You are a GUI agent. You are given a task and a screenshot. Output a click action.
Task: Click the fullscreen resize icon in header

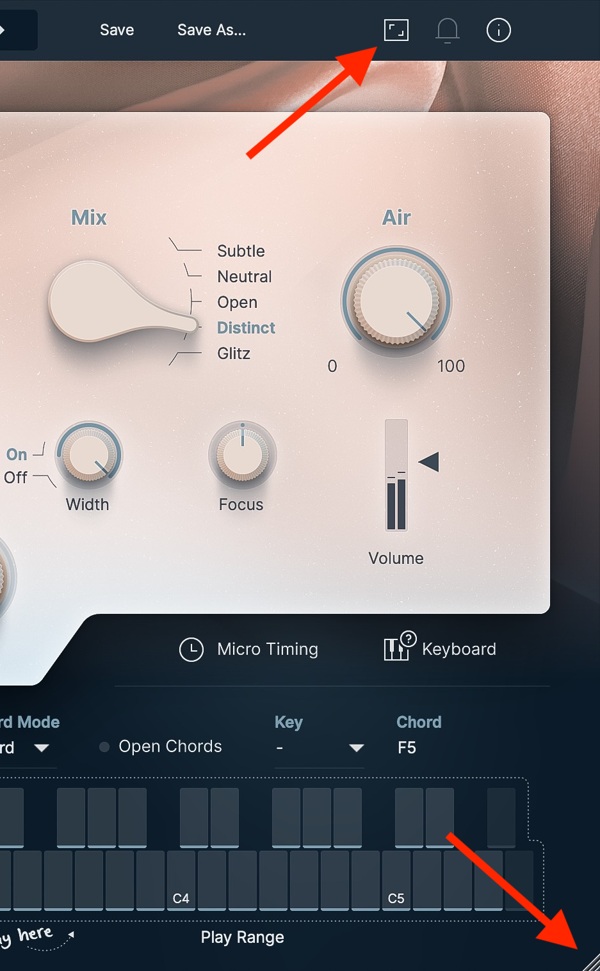click(396, 30)
